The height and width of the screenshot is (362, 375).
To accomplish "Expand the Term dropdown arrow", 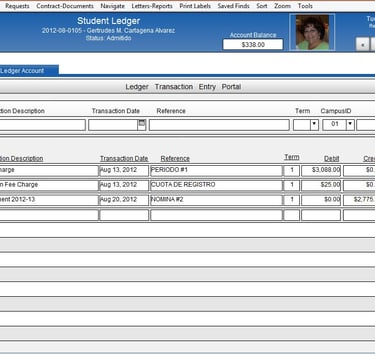I will pos(314,125).
